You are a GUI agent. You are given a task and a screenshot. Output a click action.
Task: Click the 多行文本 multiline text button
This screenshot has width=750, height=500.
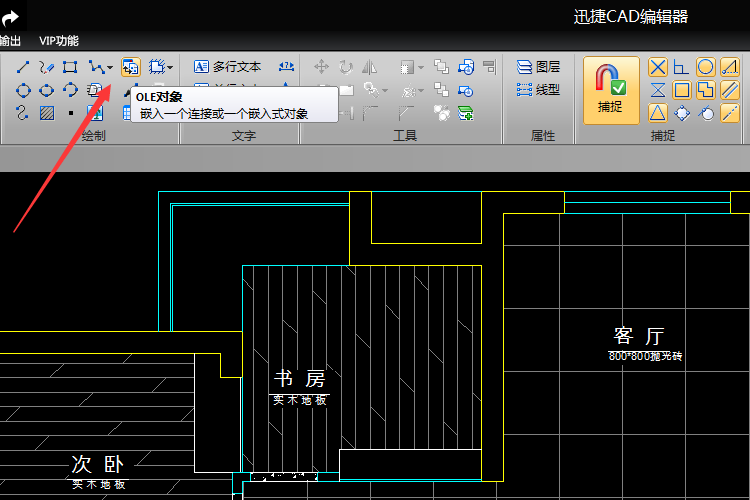227,67
